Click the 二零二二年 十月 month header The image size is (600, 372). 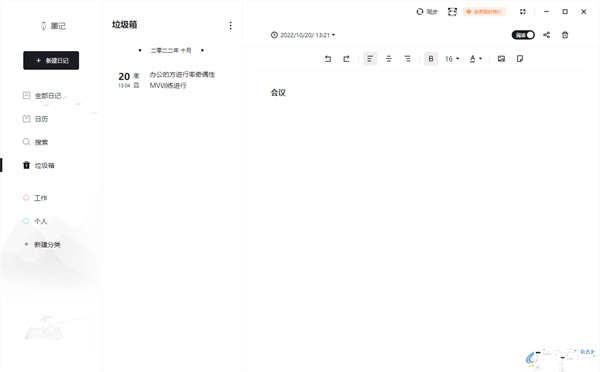pyautogui.click(x=171, y=50)
